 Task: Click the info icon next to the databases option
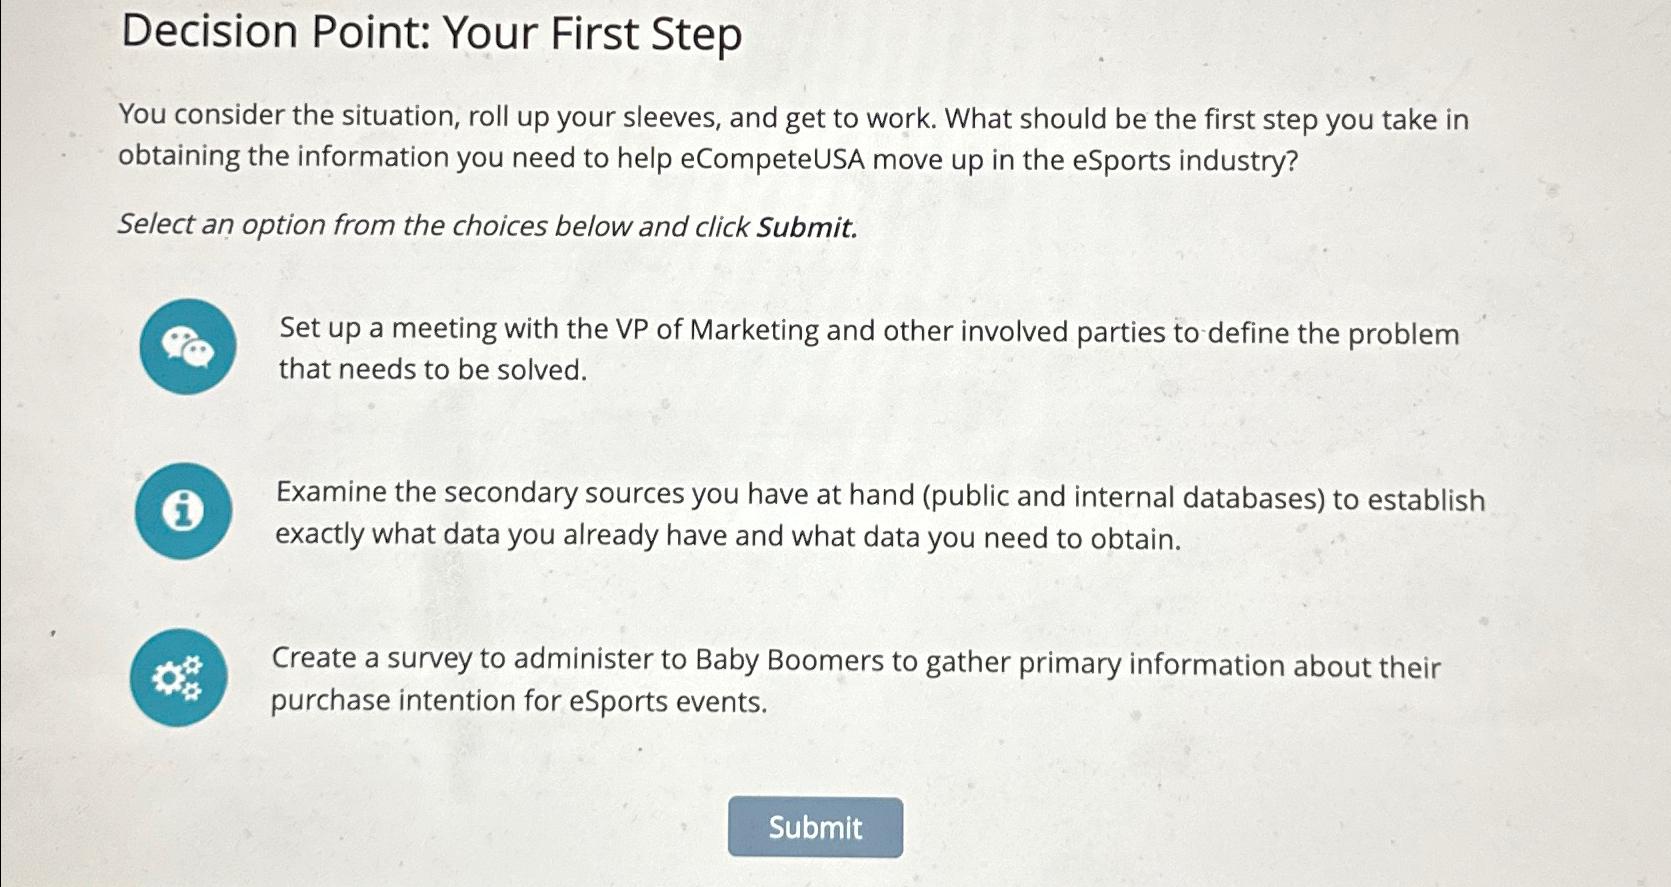click(183, 511)
